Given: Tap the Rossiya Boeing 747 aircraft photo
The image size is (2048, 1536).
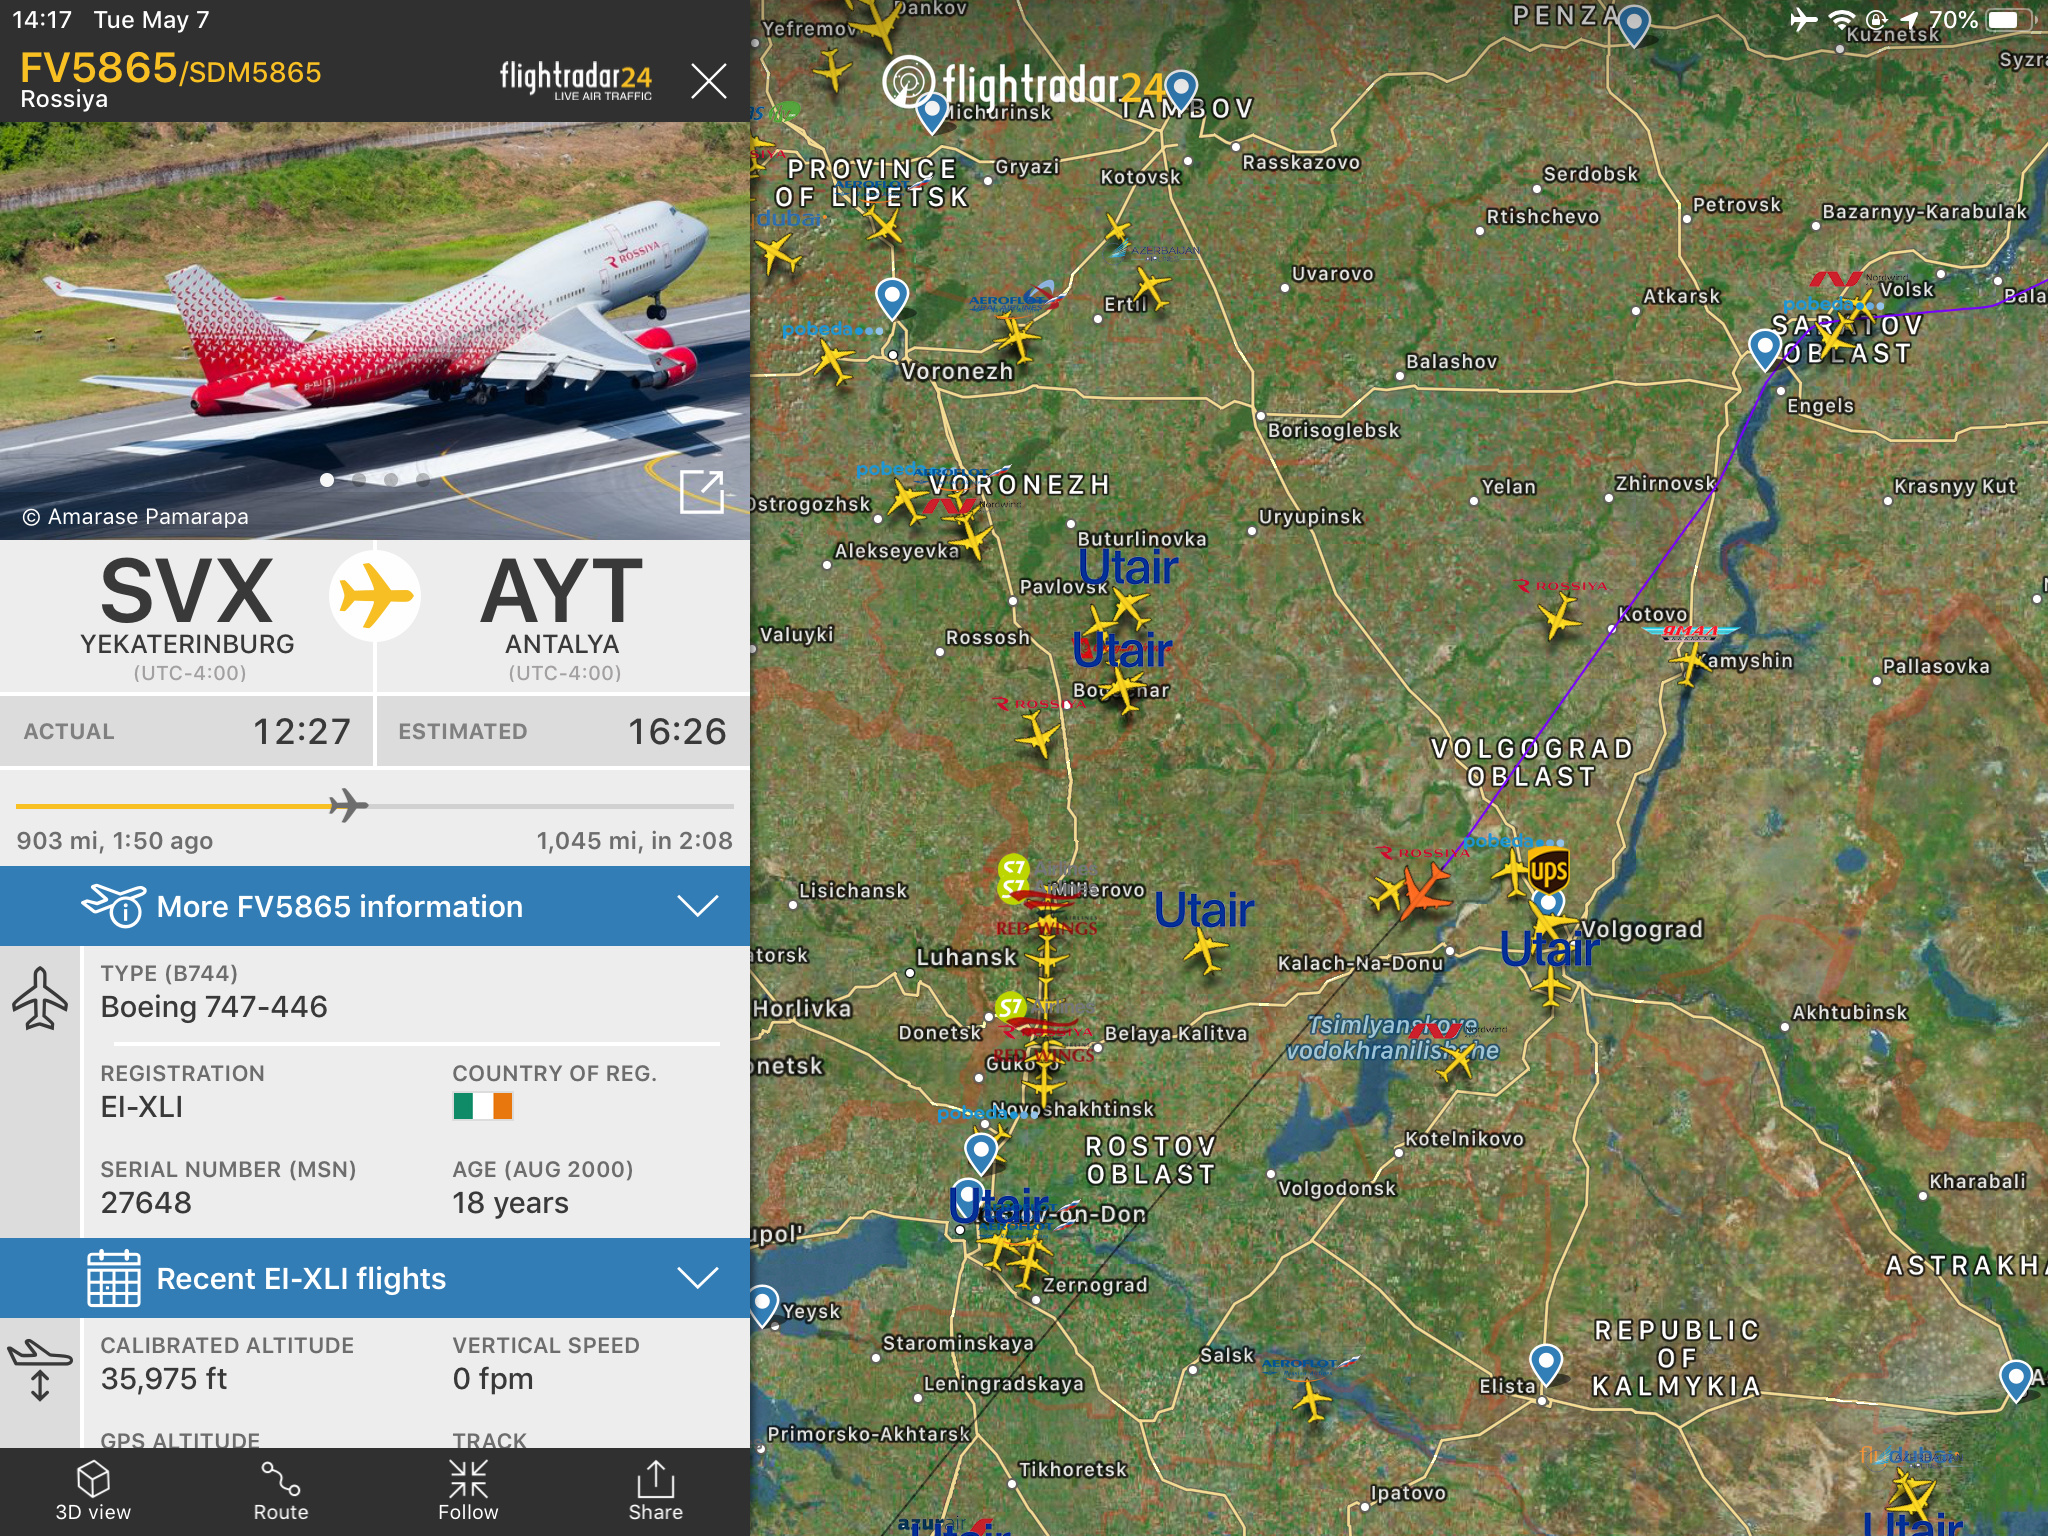Looking at the screenshot, I should pos(375,330).
